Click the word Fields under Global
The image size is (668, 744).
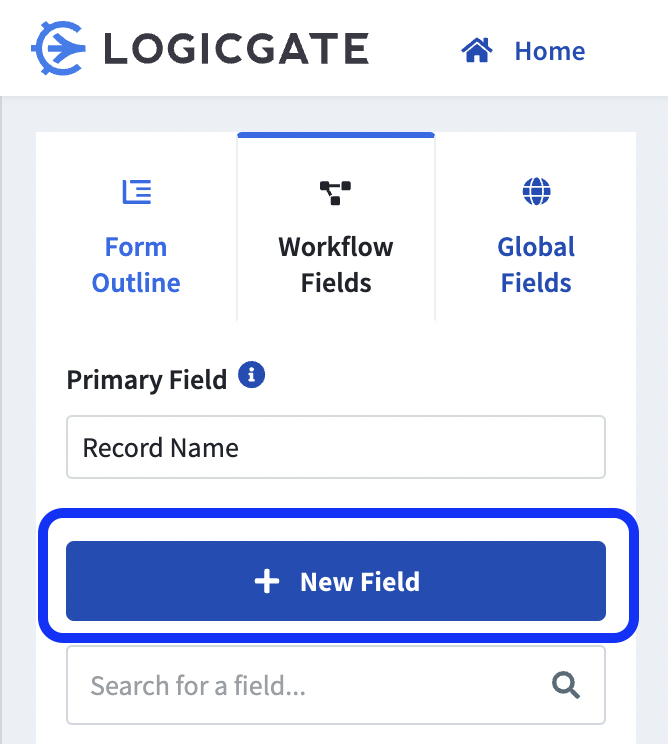point(536,283)
